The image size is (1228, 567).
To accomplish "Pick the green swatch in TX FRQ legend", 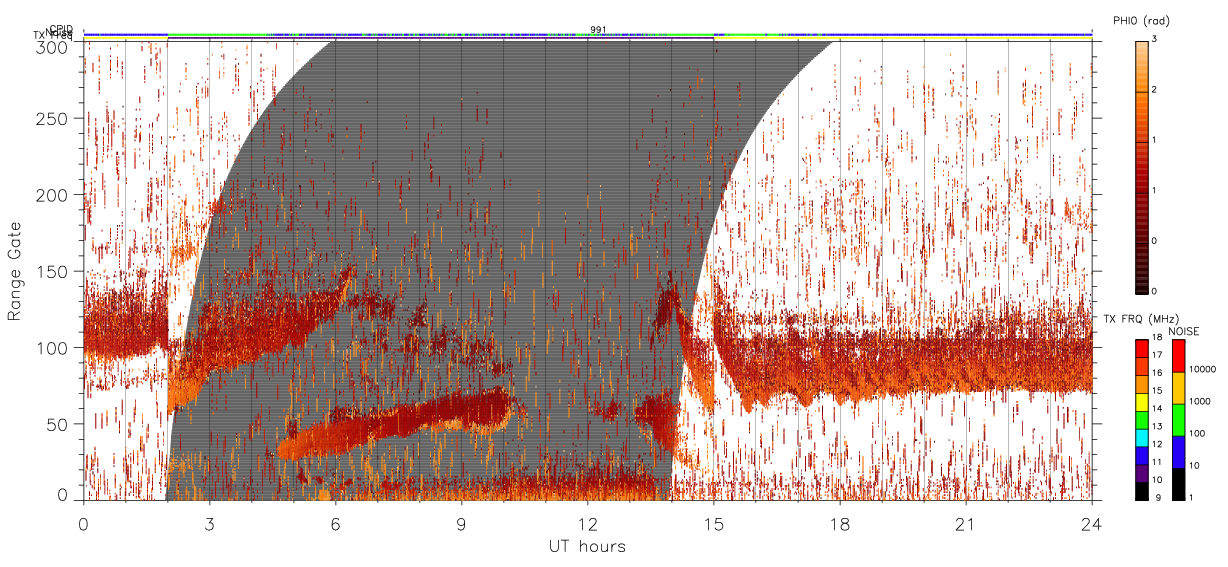I will (x=1141, y=419).
